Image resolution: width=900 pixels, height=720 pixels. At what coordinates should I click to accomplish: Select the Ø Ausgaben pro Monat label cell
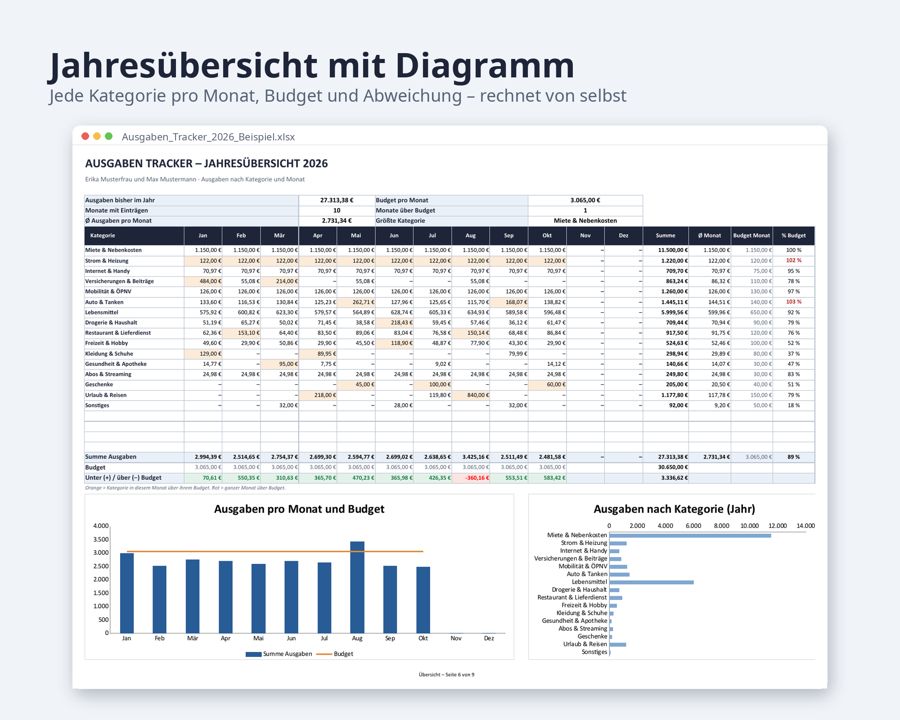pyautogui.click(x=191, y=220)
